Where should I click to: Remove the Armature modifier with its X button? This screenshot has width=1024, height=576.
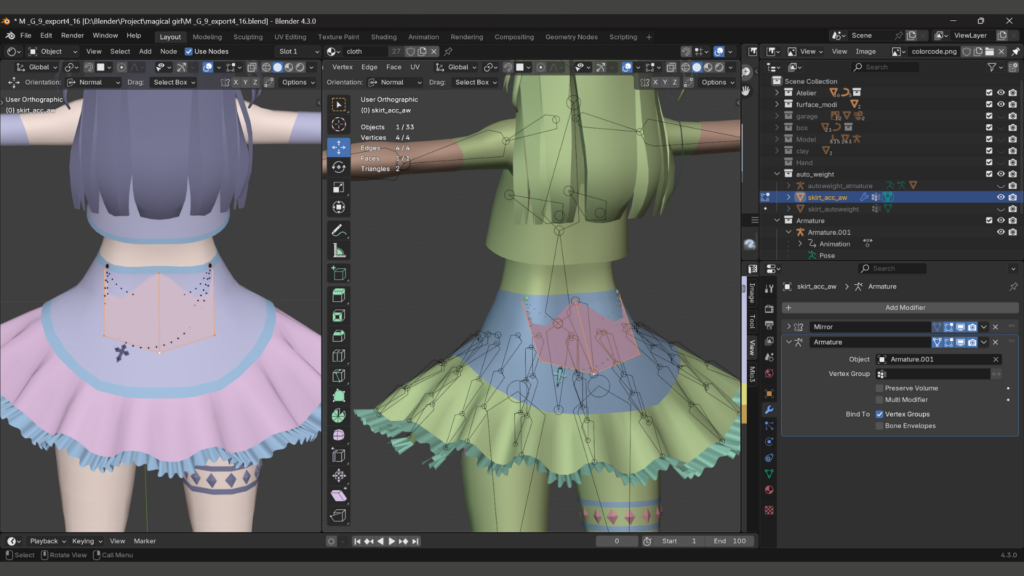tap(995, 342)
